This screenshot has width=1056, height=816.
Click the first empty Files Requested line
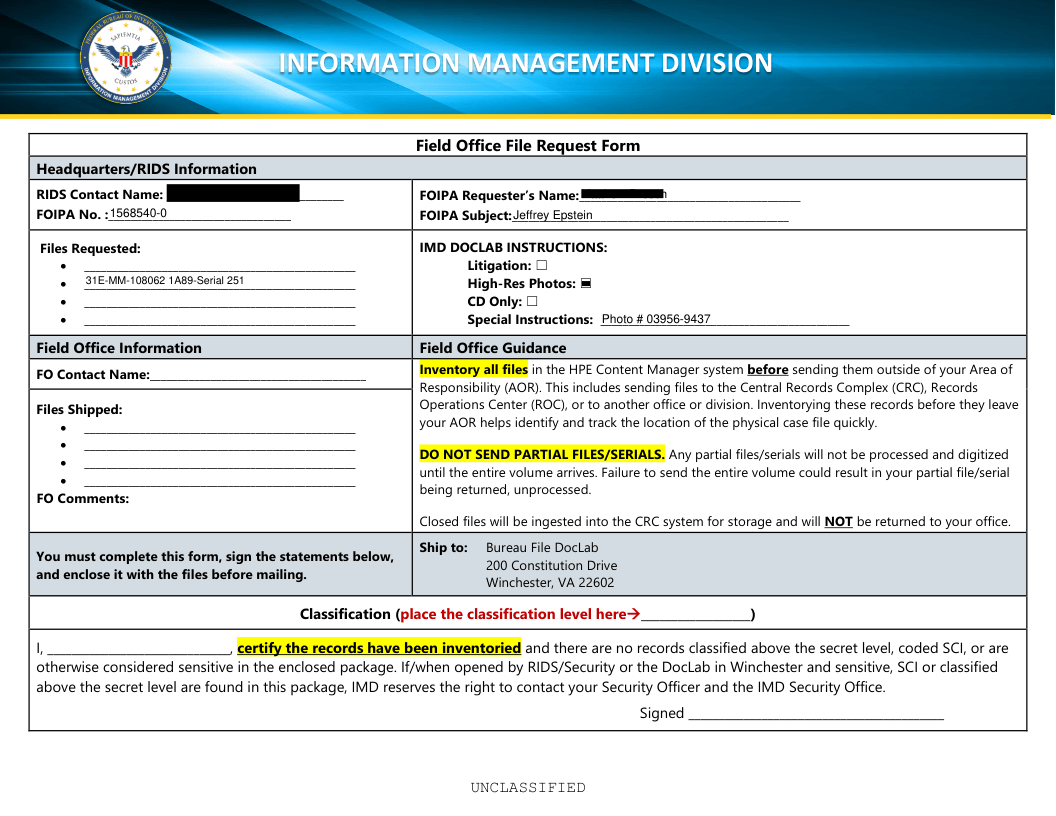[x=220, y=265]
